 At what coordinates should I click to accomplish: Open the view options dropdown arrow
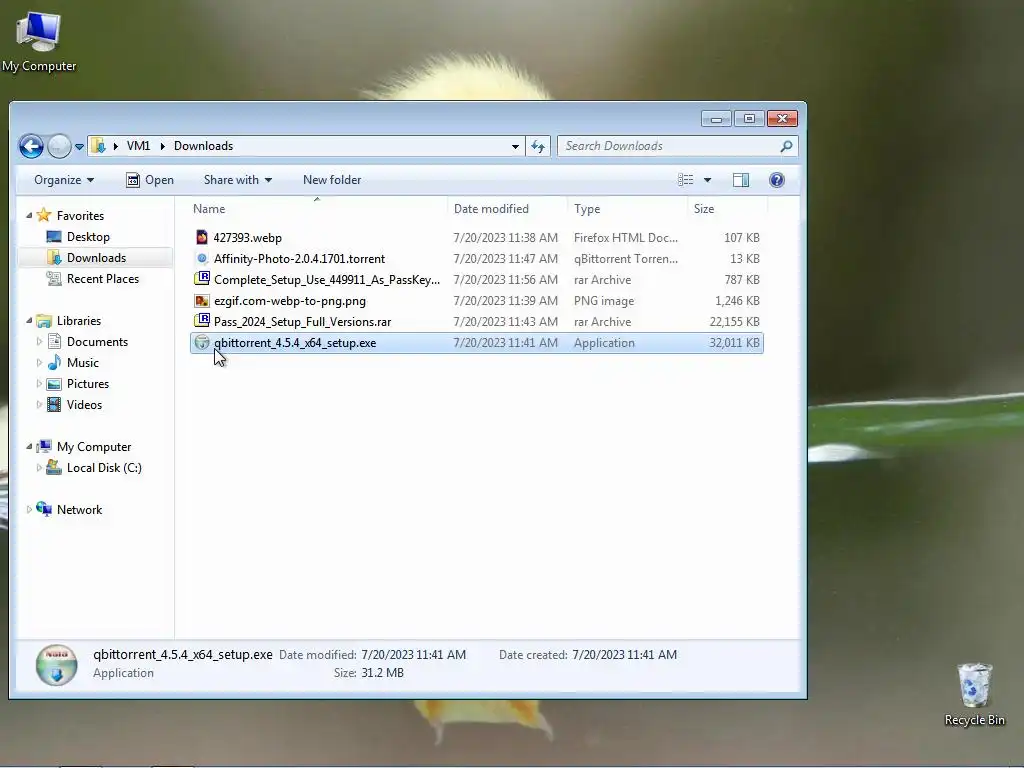pos(707,180)
